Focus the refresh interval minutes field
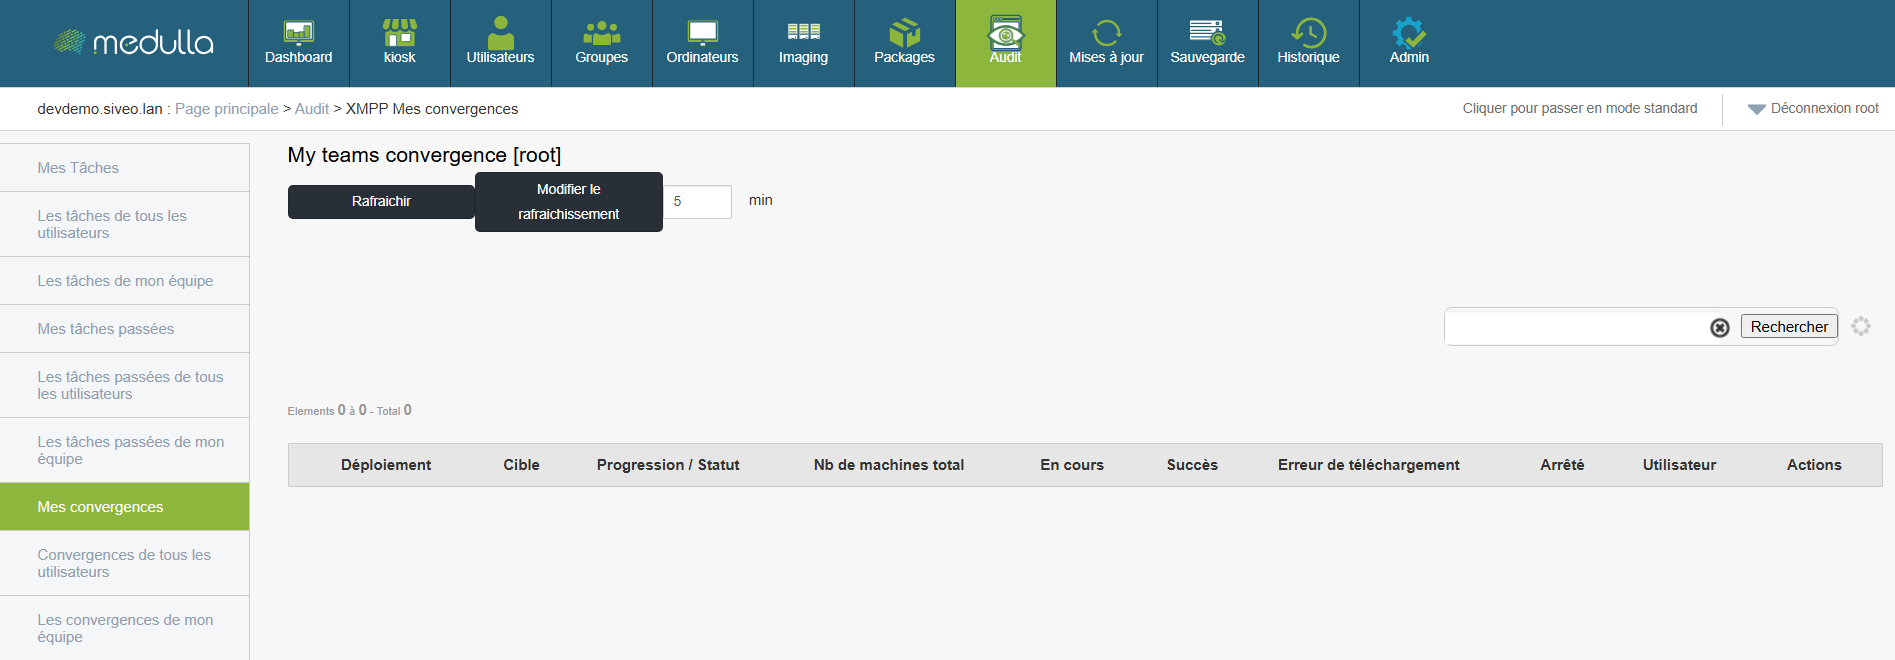 tap(697, 202)
